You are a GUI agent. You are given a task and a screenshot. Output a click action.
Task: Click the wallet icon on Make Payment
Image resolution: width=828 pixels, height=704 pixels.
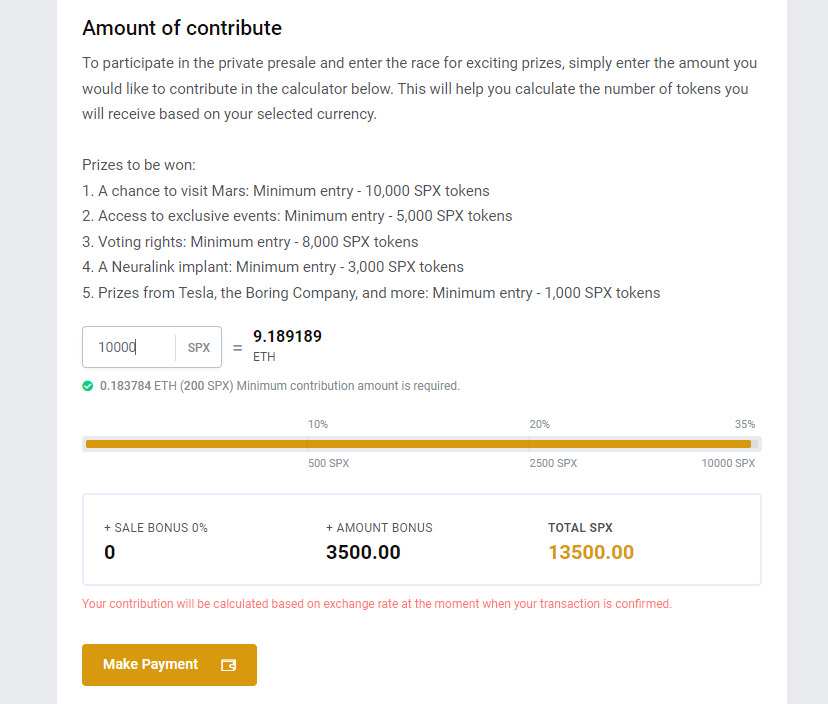(228, 665)
